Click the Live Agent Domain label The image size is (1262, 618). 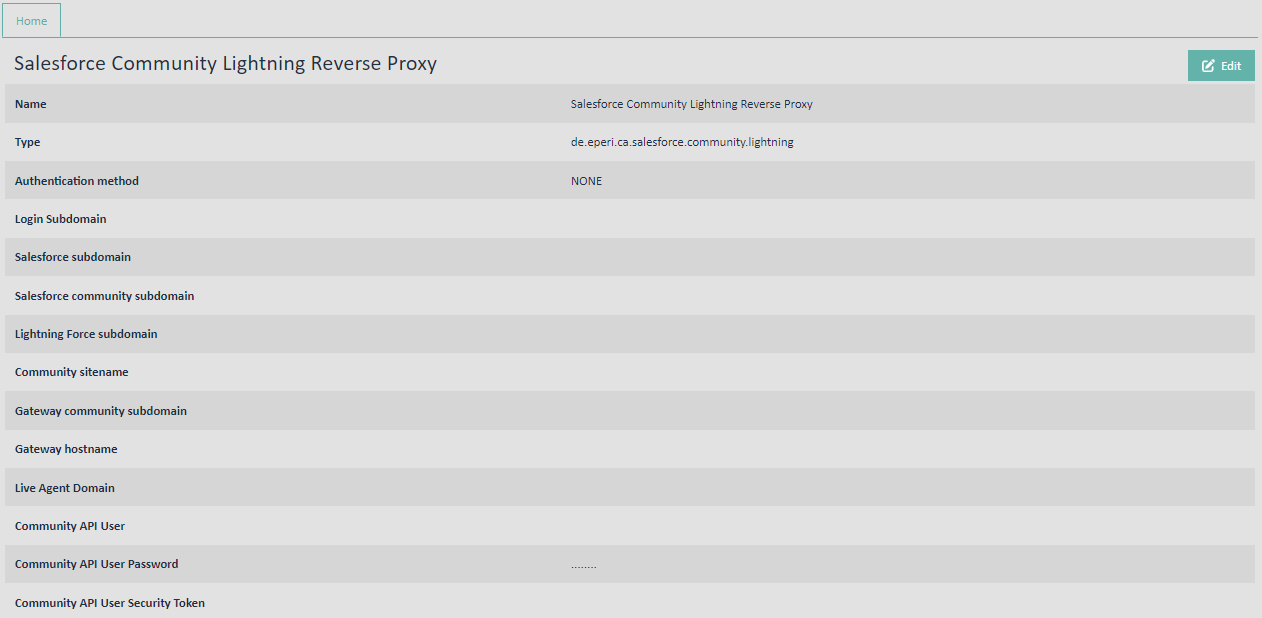point(65,488)
